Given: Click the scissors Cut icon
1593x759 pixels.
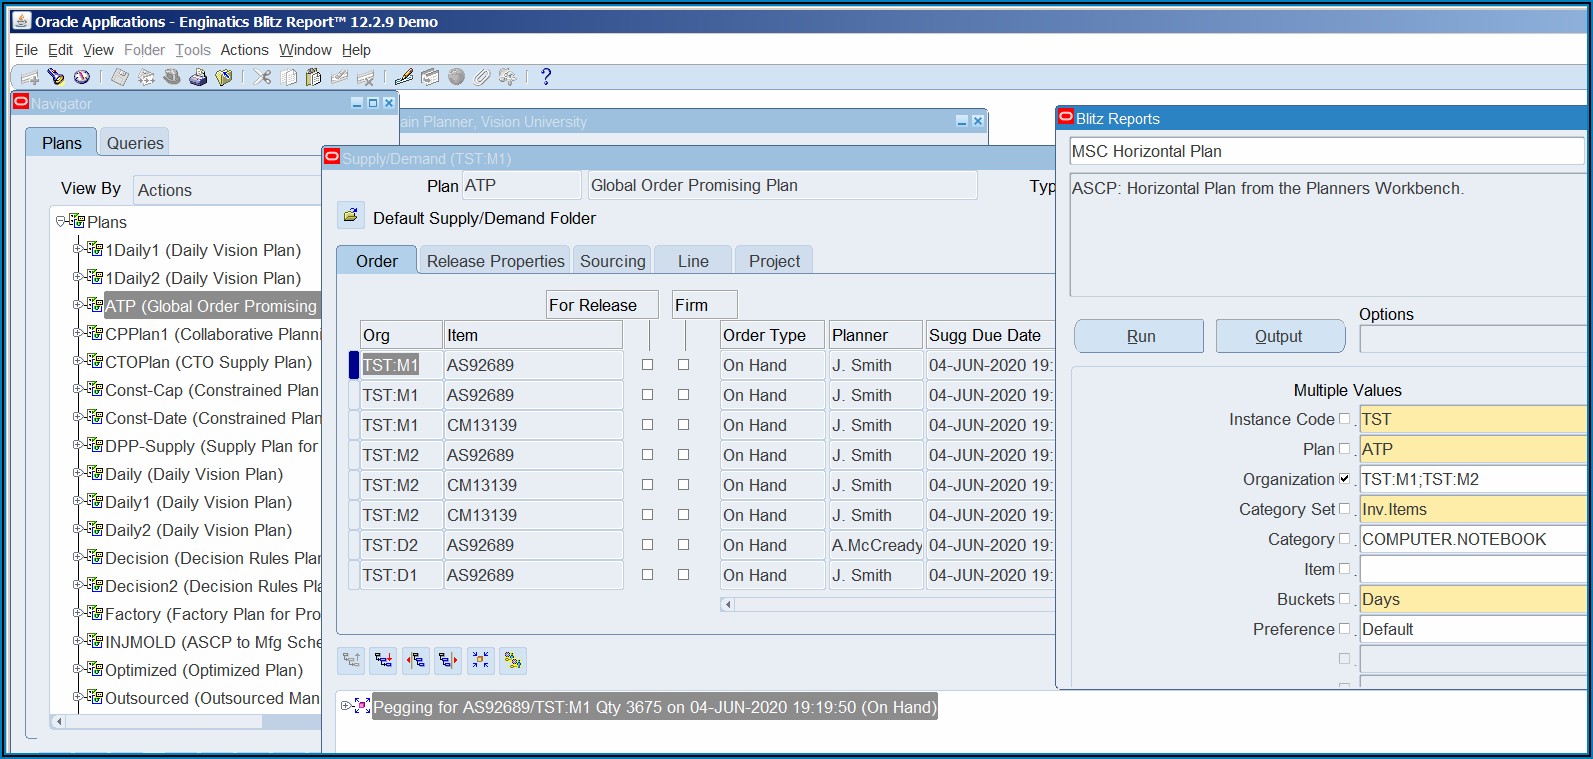Looking at the screenshot, I should coord(262,77).
